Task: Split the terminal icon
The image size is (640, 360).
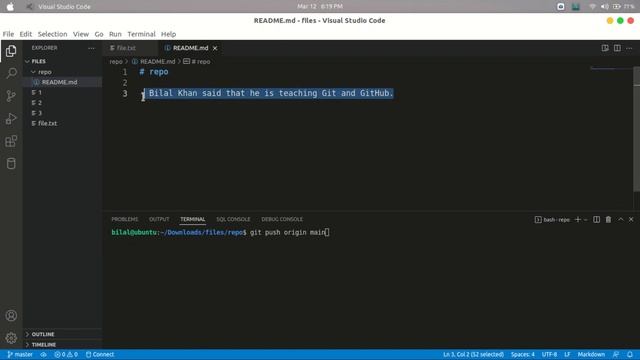Action: [x=596, y=220]
